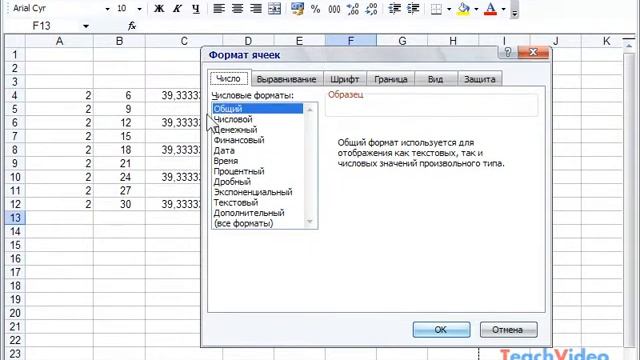Increase decimal places icon

click(x=353, y=9)
